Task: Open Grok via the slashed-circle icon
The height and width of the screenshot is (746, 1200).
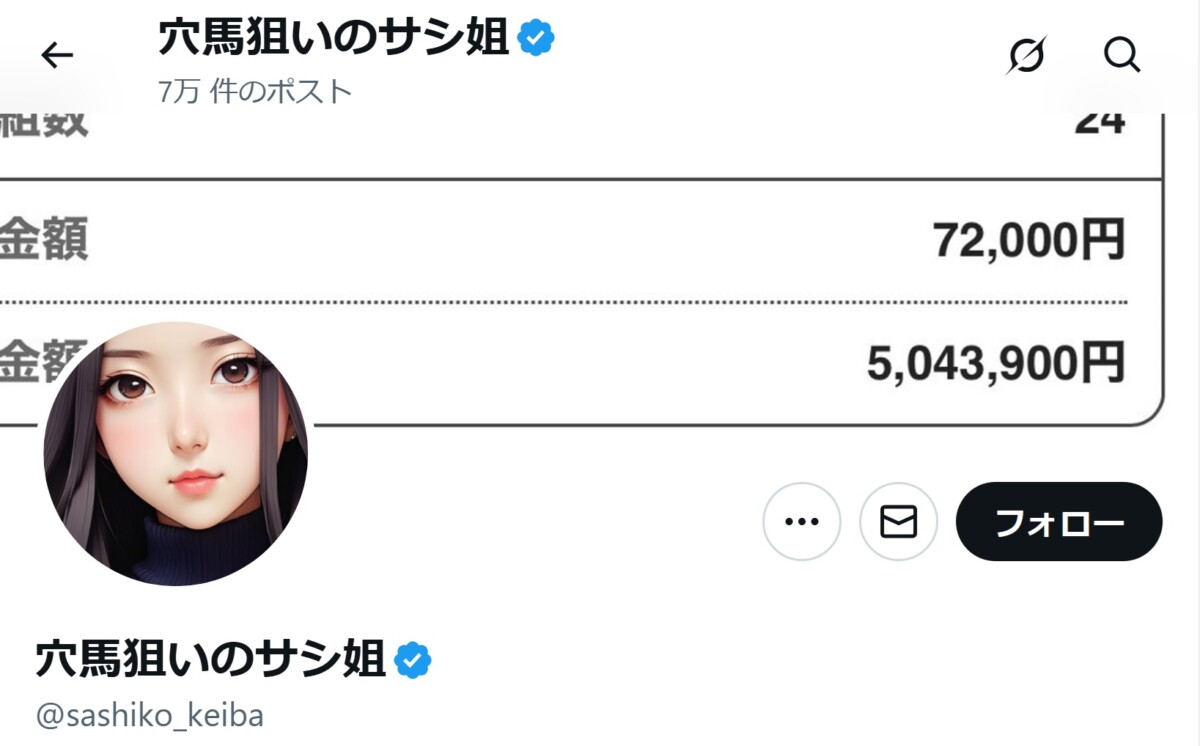Action: tap(1026, 56)
